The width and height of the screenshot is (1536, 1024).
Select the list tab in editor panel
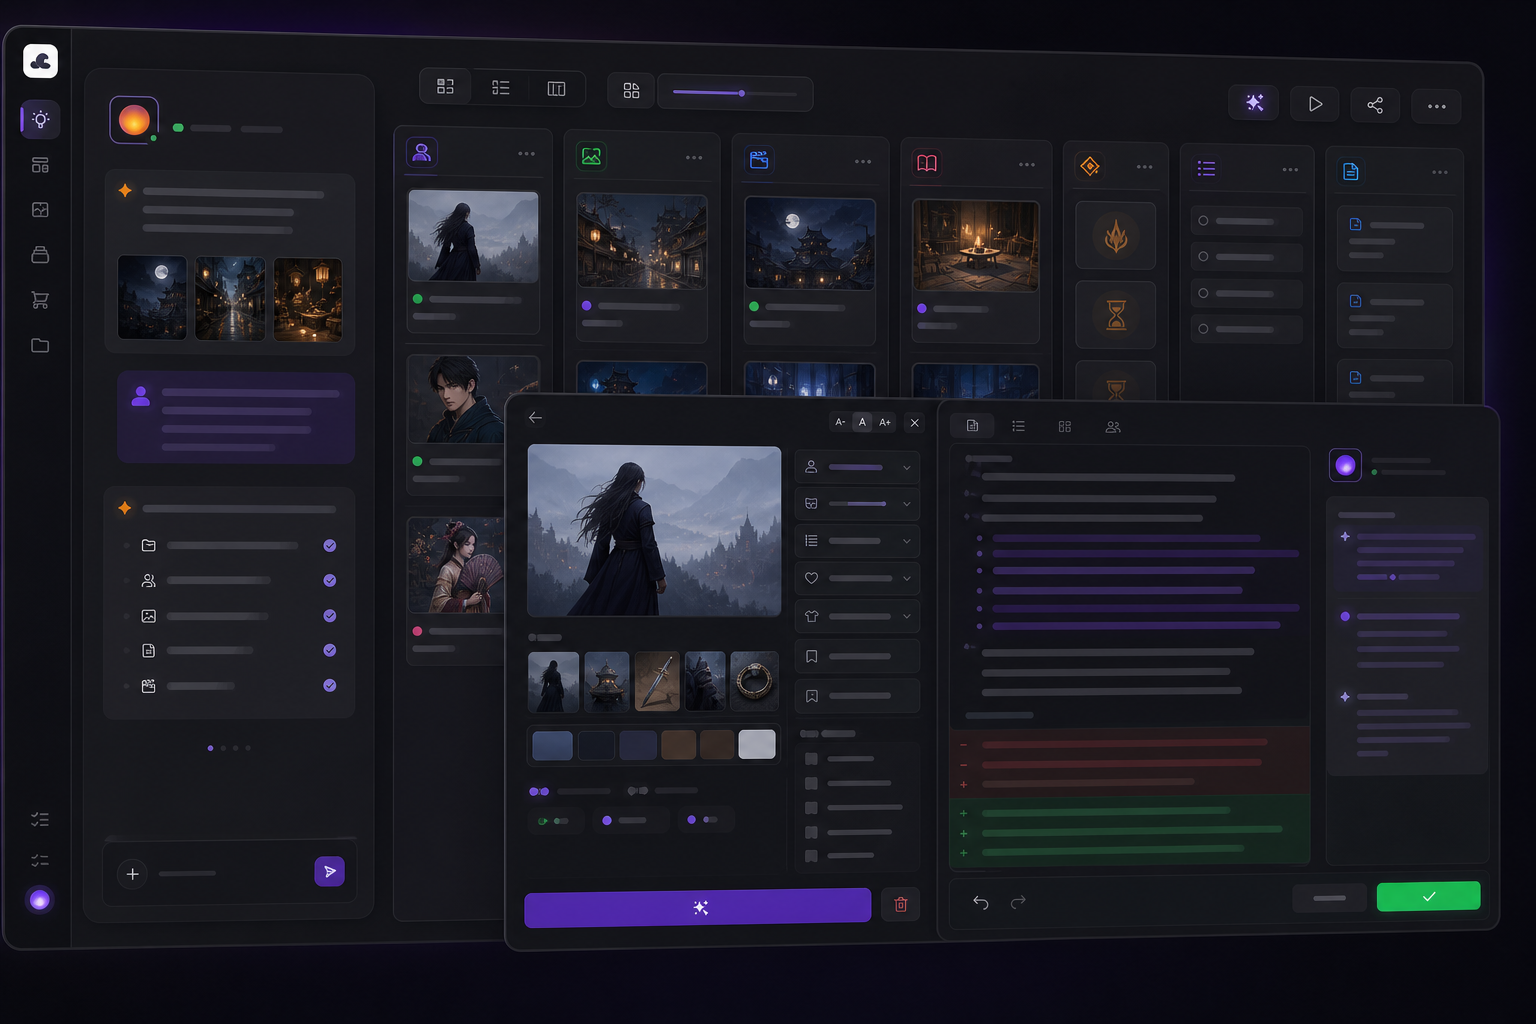click(x=1018, y=426)
